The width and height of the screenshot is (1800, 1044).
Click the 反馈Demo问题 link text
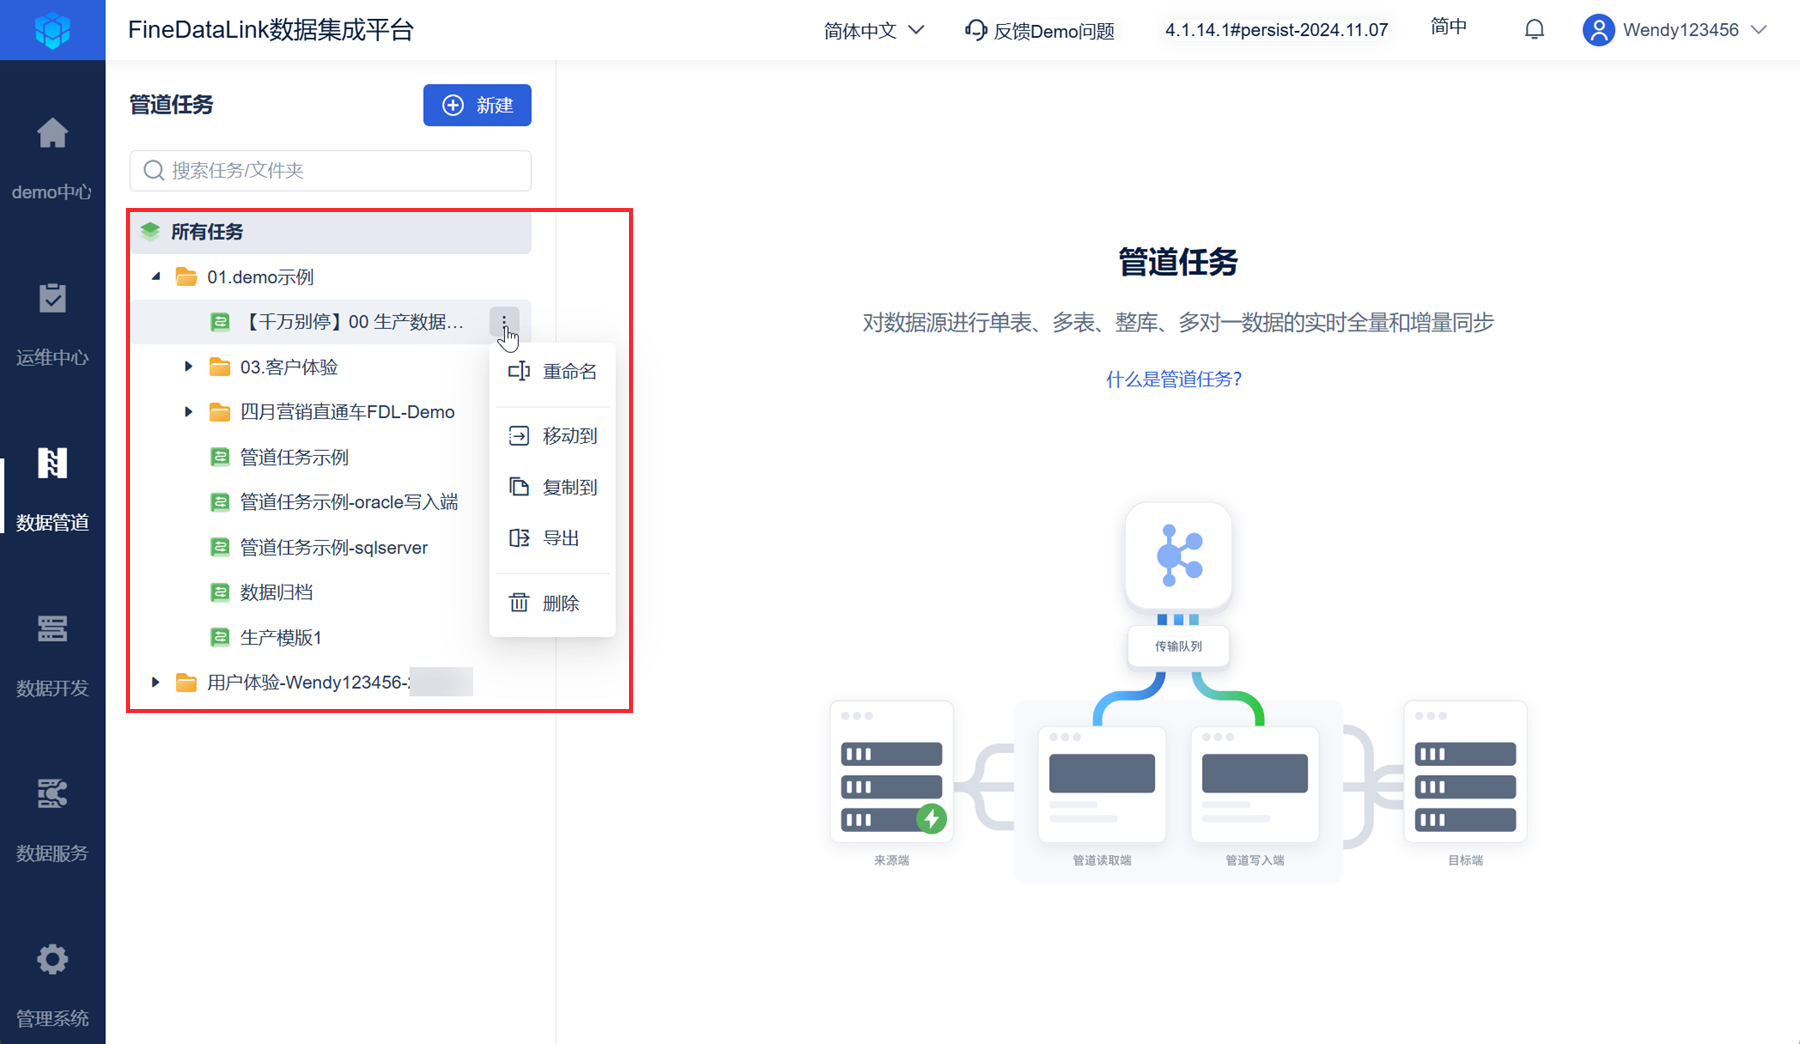1054,31
